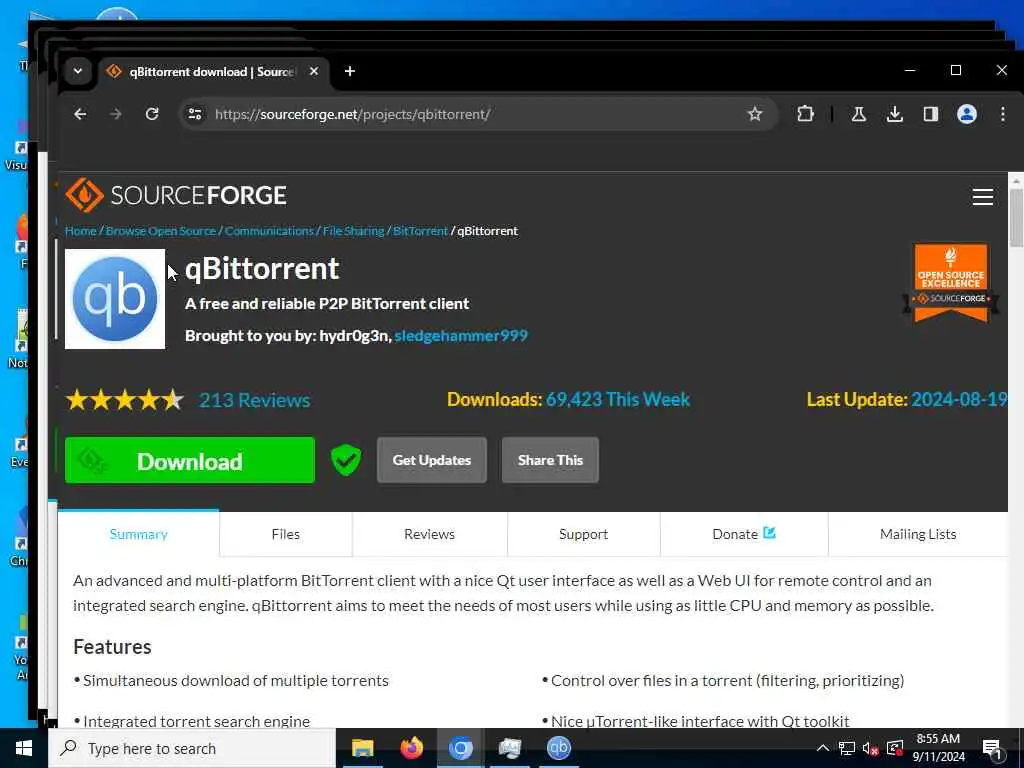Image resolution: width=1024 pixels, height=768 pixels.
Task: Show hidden system tray icons
Action: tap(823, 748)
